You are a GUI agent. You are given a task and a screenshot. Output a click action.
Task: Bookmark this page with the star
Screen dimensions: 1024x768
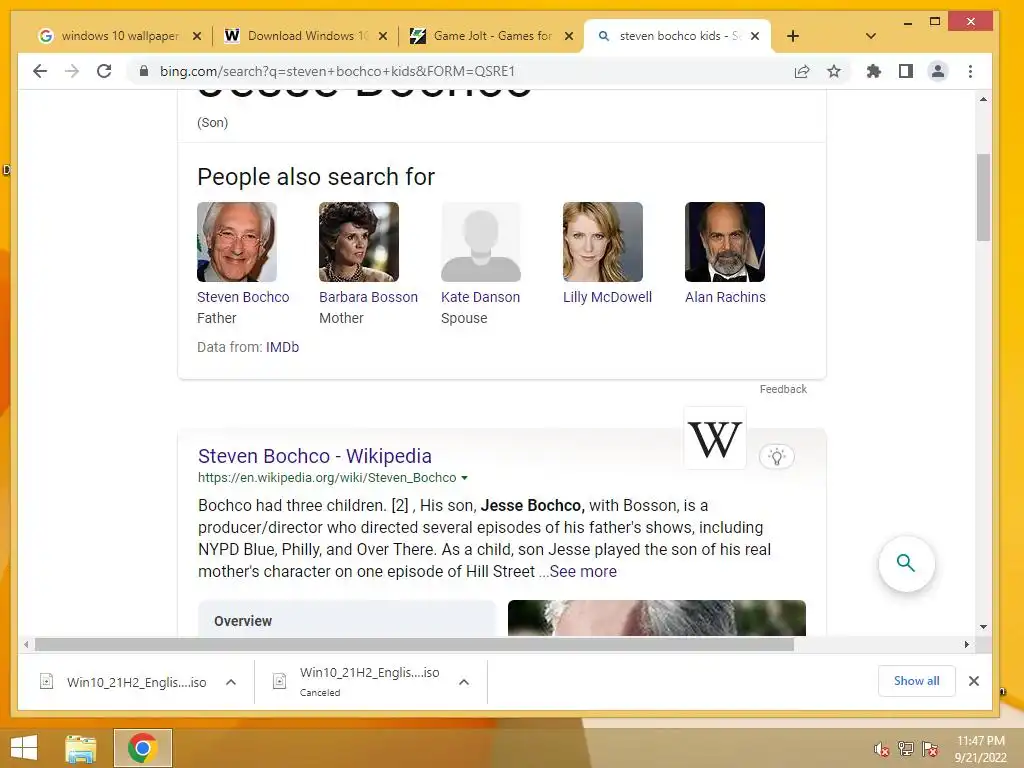(x=834, y=71)
